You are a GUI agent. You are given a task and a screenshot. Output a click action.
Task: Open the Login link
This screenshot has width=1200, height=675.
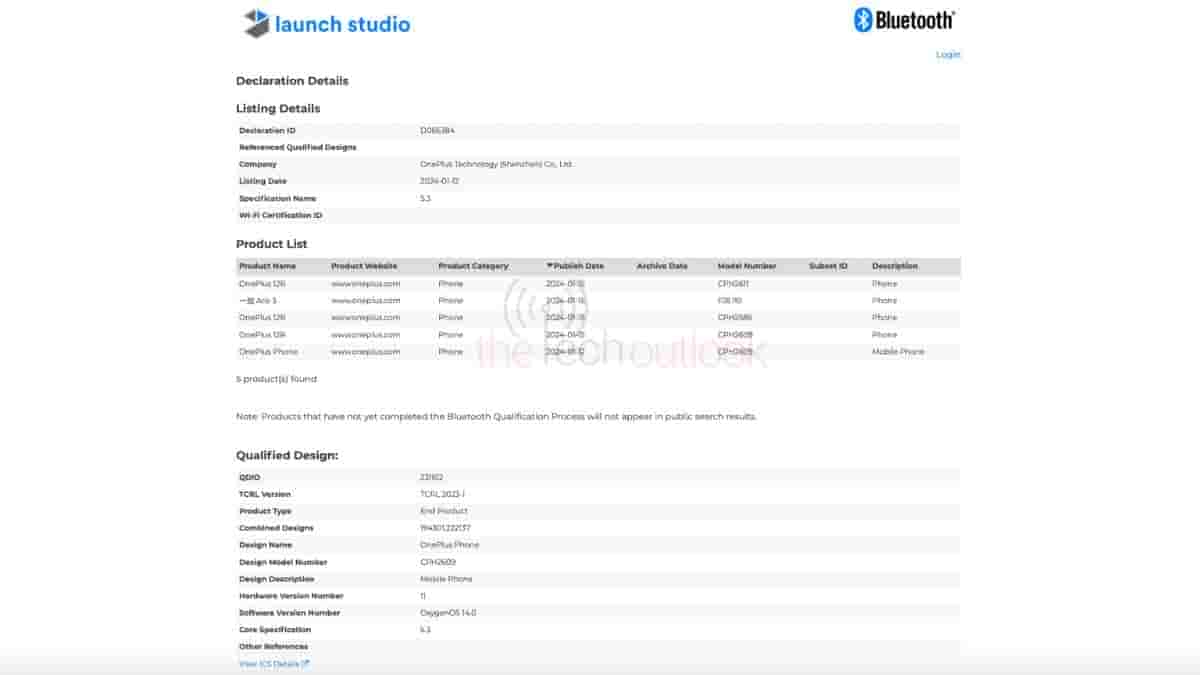click(947, 55)
